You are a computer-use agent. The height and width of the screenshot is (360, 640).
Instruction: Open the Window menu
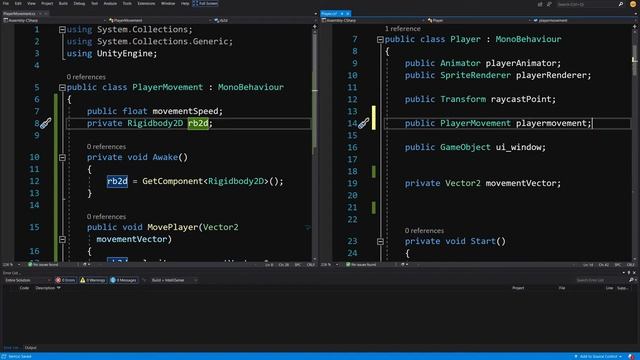(168, 4)
